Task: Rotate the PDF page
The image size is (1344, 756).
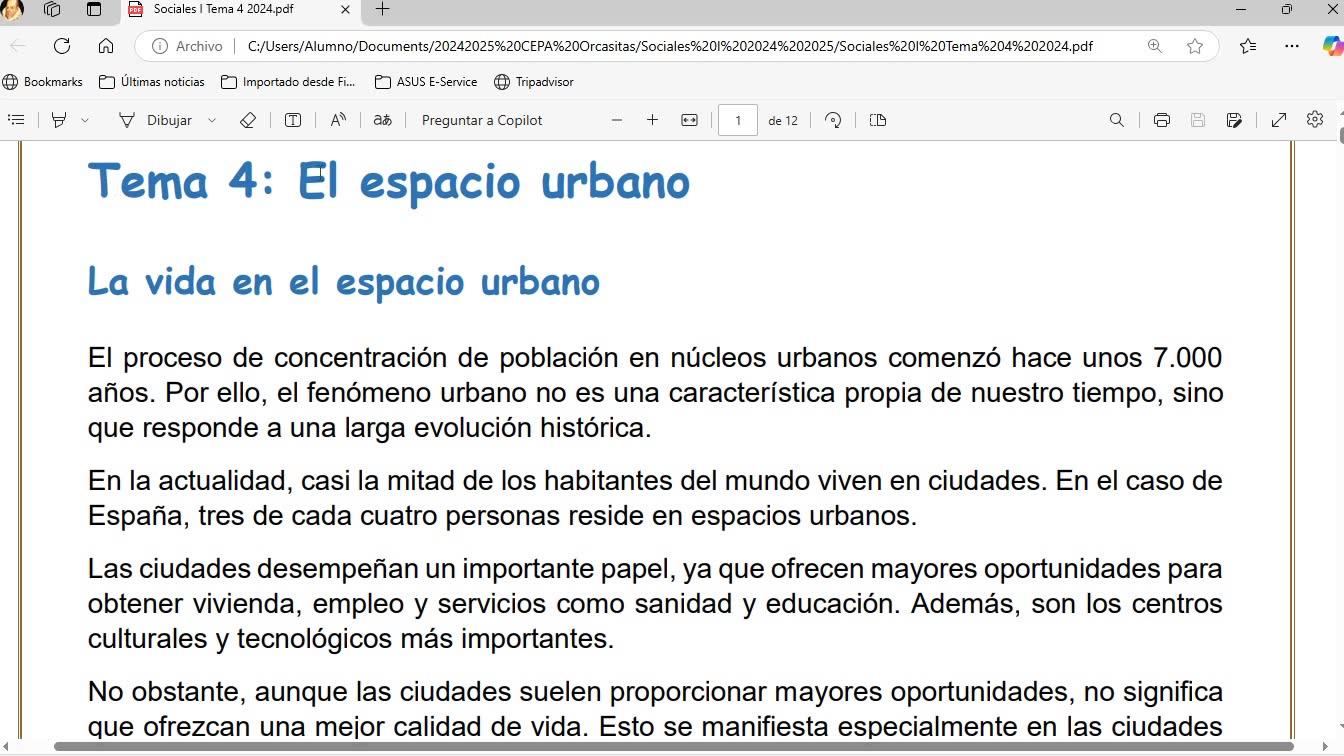Action: [x=833, y=120]
